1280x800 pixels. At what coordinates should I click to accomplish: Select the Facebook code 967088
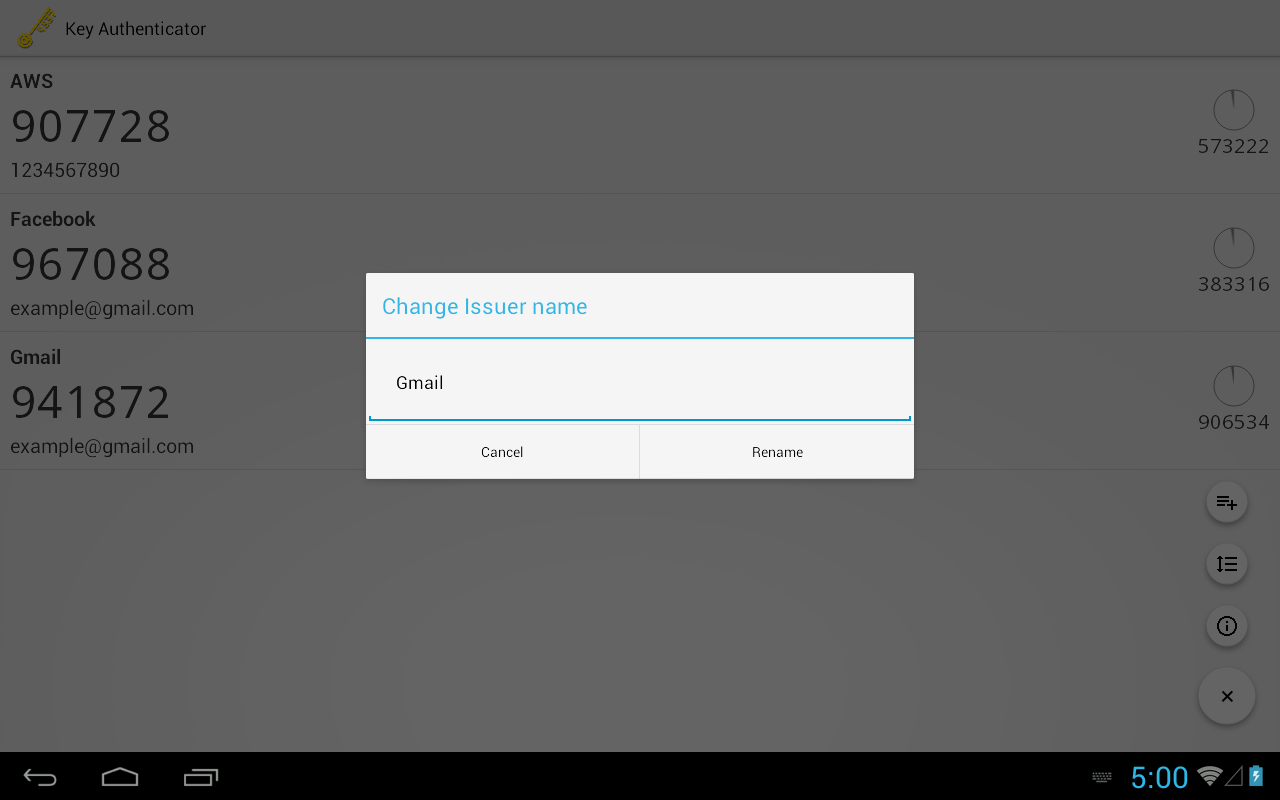91,265
